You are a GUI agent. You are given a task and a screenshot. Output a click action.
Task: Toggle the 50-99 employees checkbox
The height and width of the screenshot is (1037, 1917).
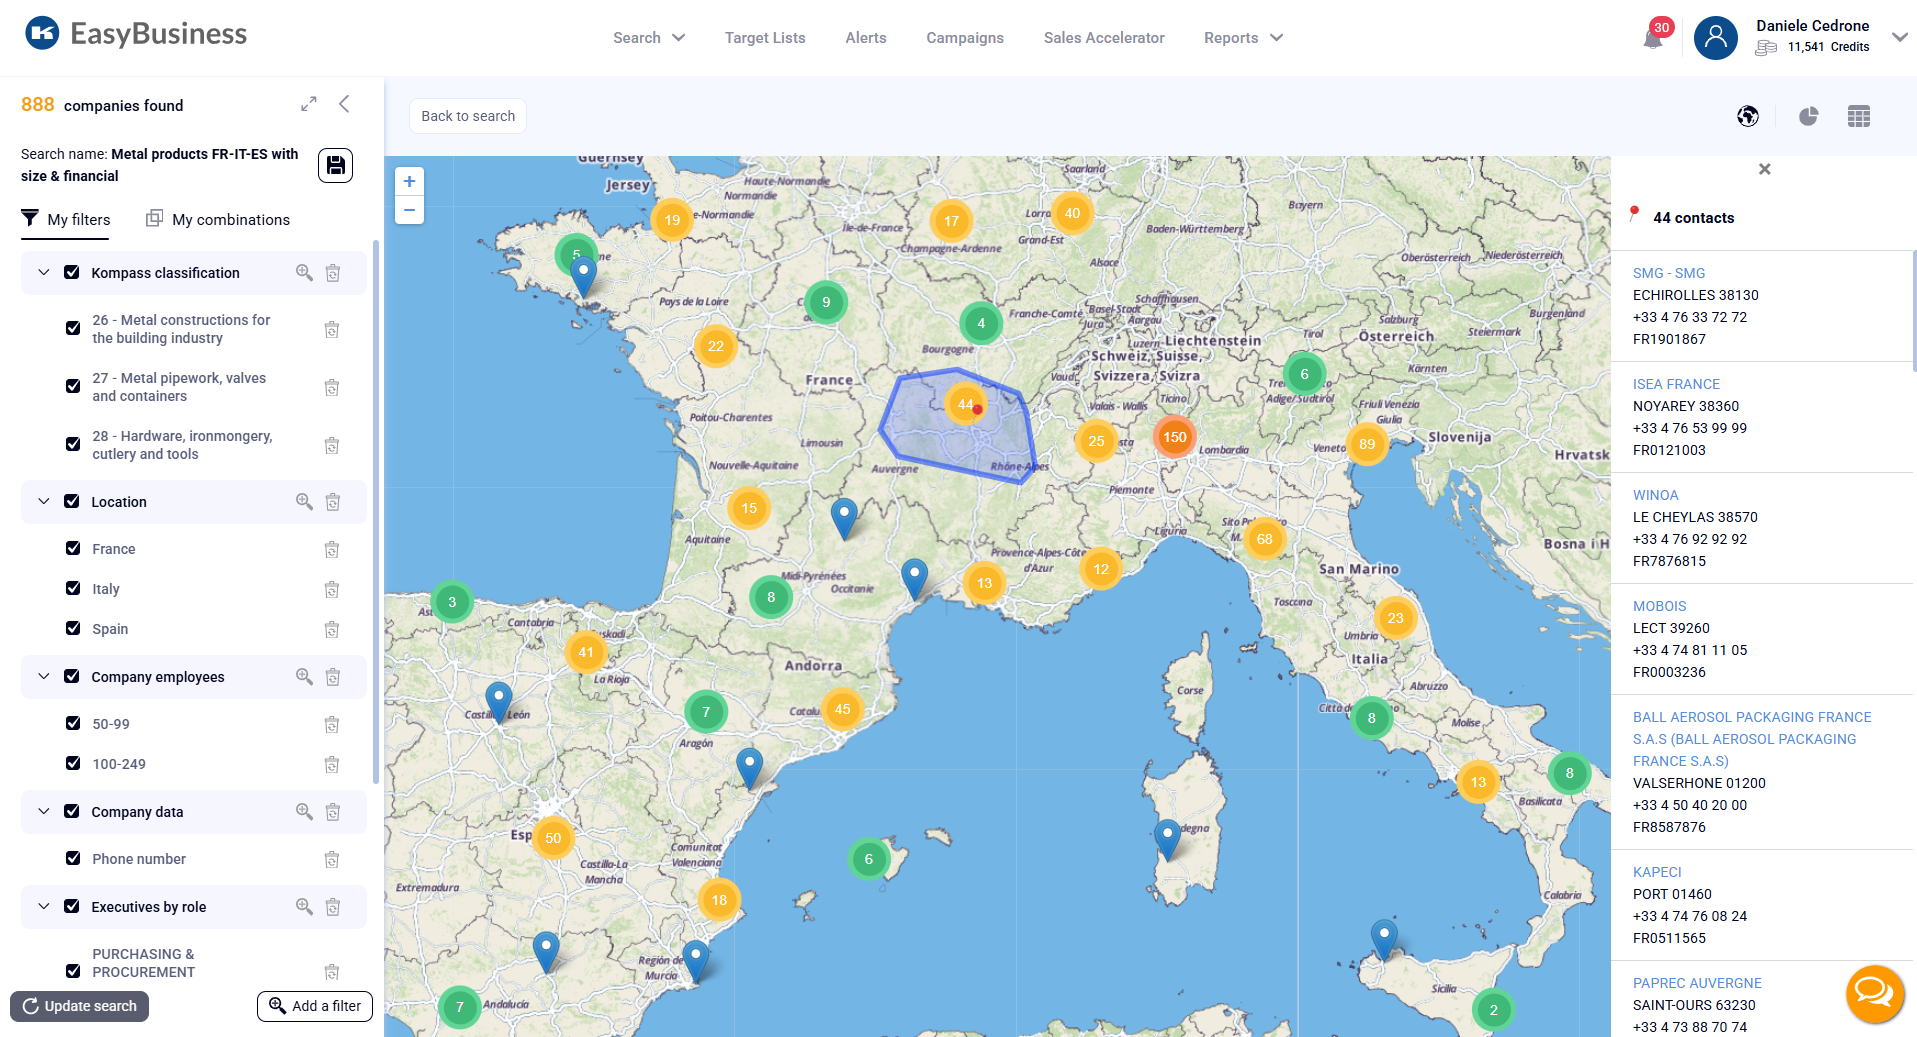coord(73,724)
